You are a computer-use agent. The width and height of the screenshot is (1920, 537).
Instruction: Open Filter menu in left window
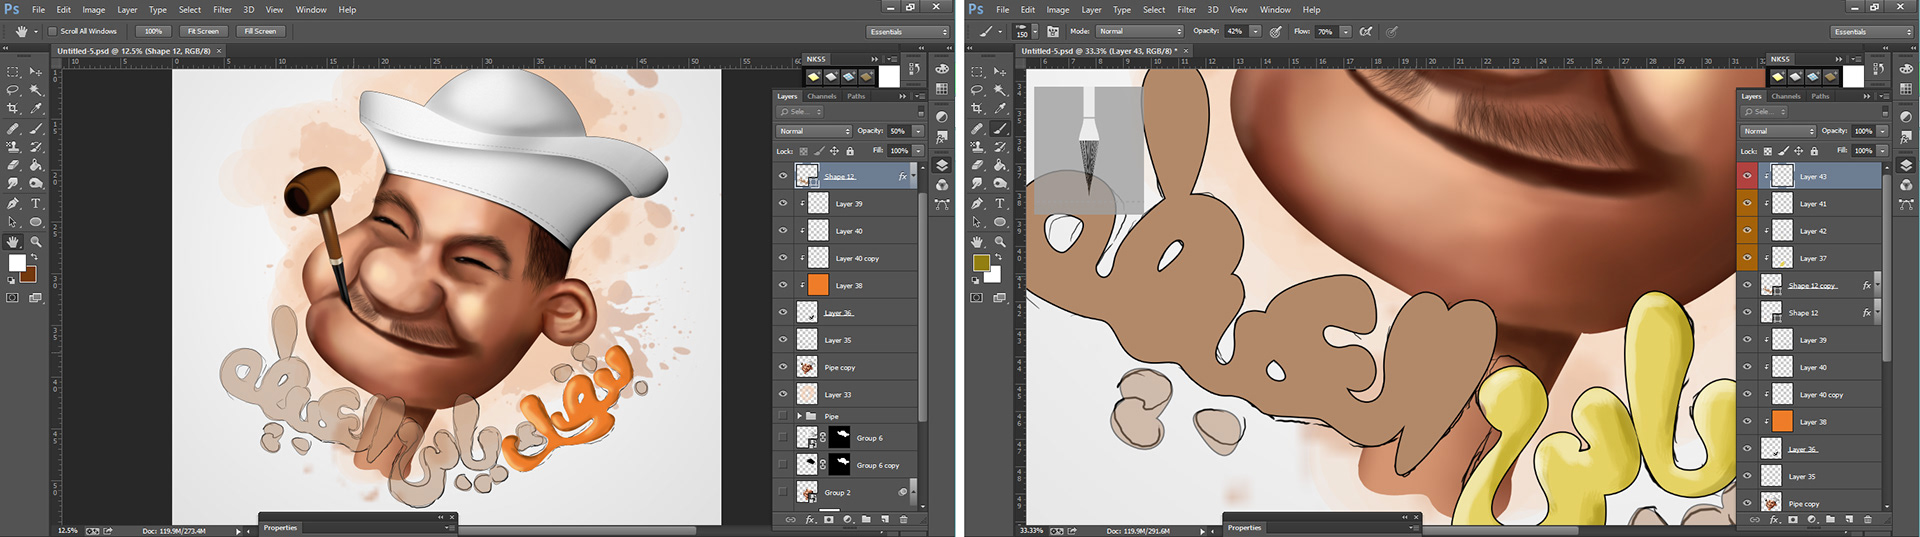click(x=222, y=10)
